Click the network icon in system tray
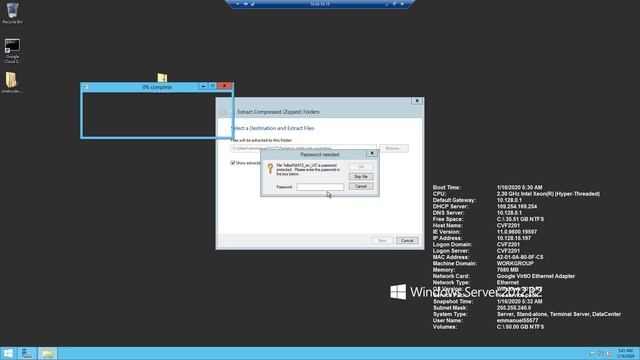Screen dimensions: 640x360 600,353
